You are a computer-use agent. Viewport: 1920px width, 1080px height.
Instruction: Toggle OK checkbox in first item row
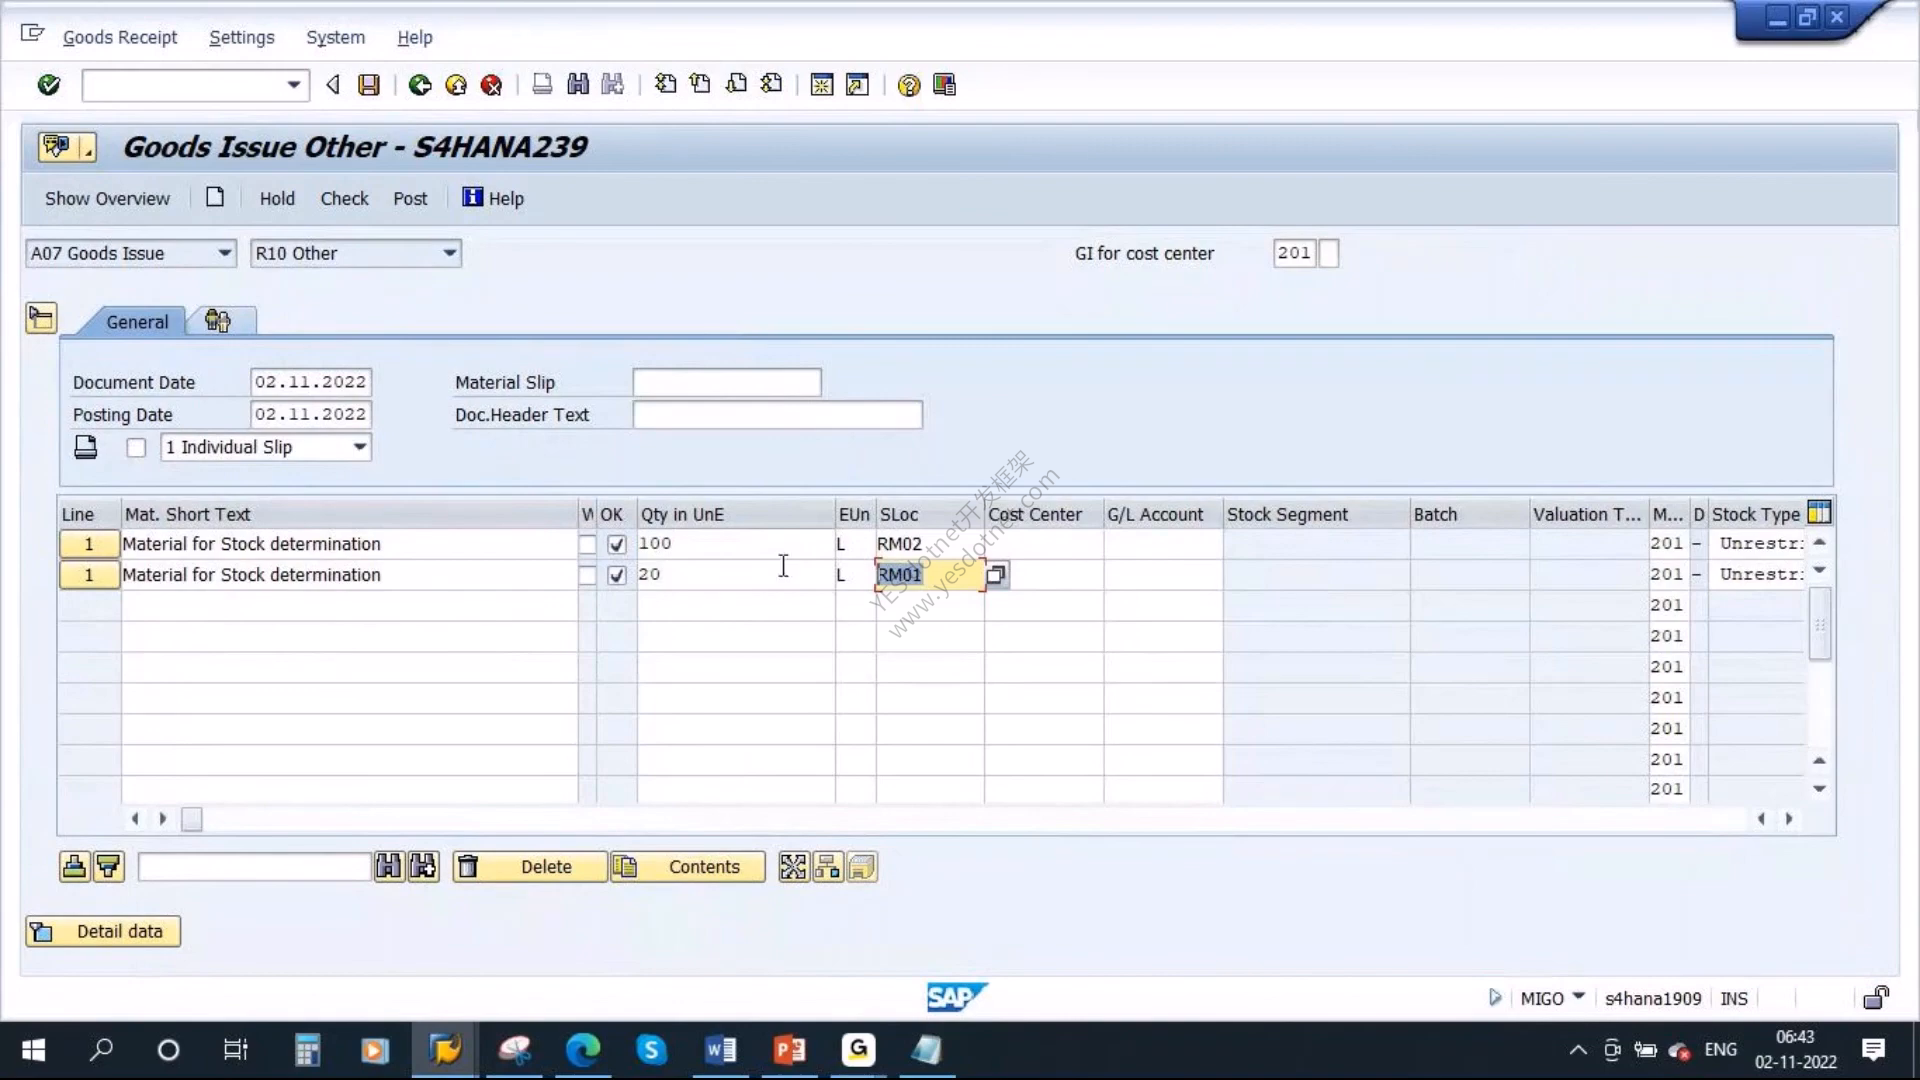pos(617,545)
